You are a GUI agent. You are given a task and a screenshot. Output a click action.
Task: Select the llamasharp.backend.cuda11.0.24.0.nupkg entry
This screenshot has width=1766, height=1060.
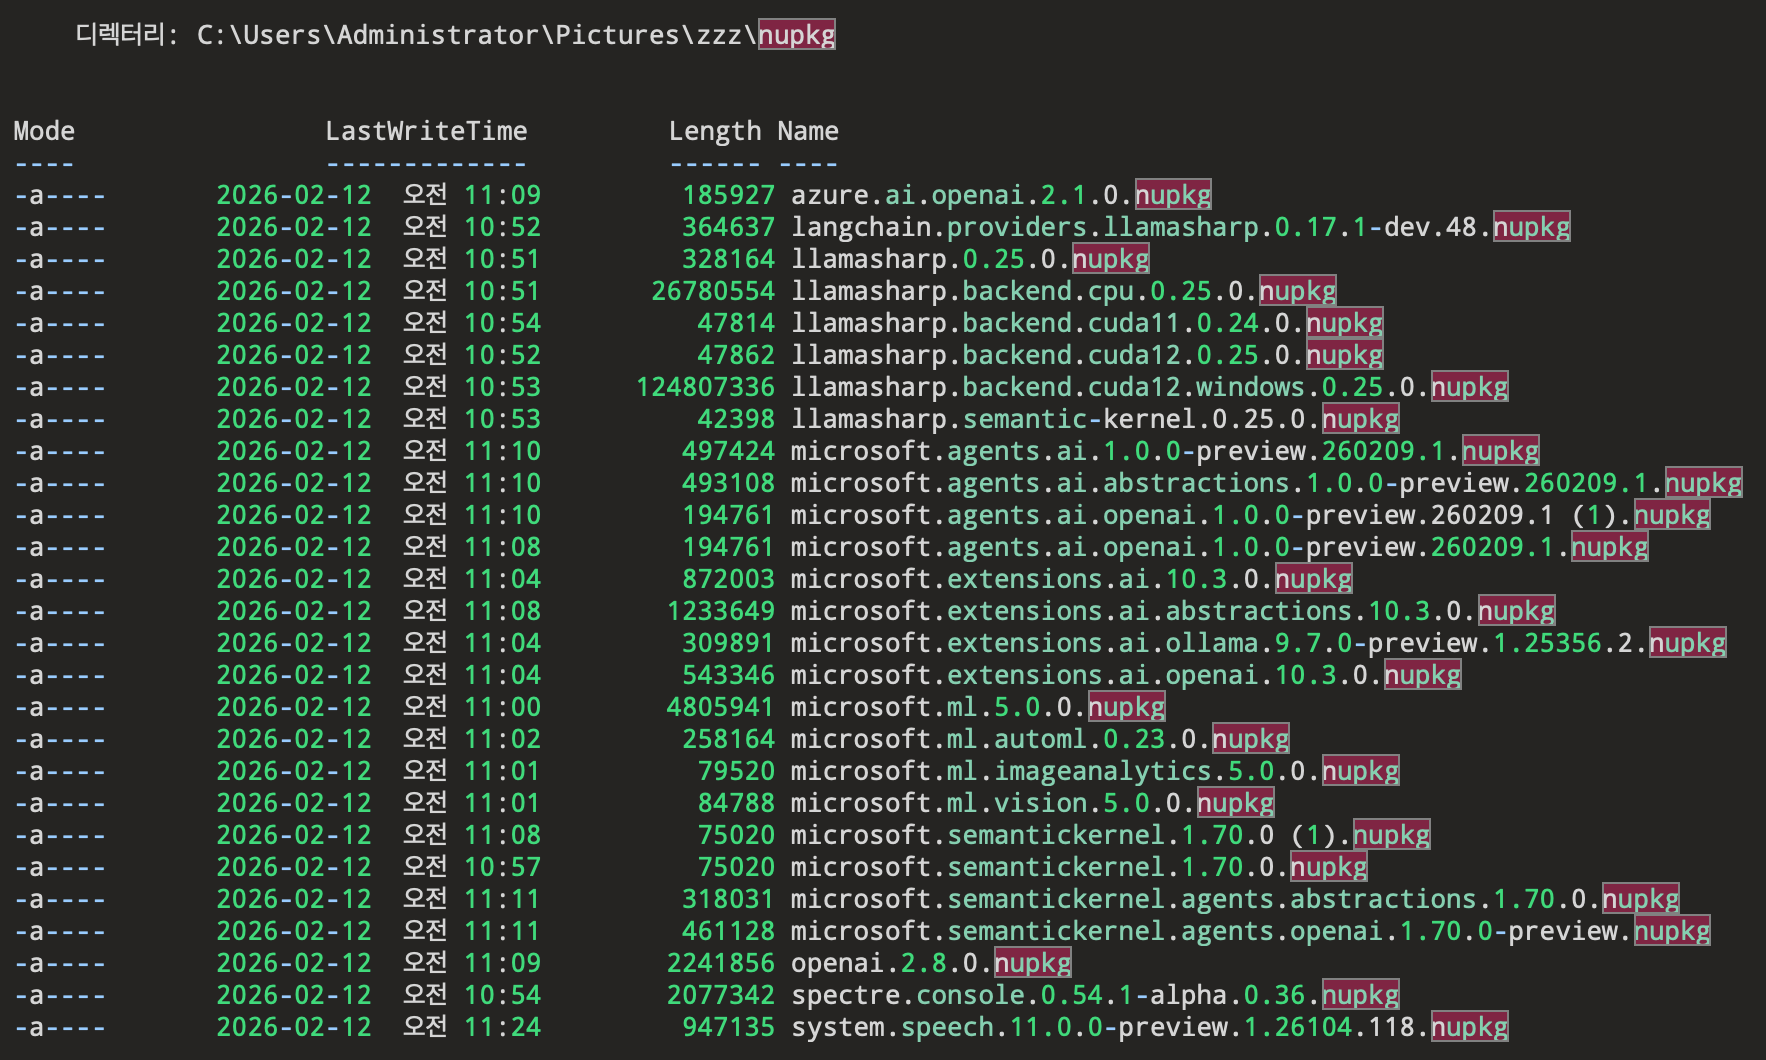tap(1087, 323)
